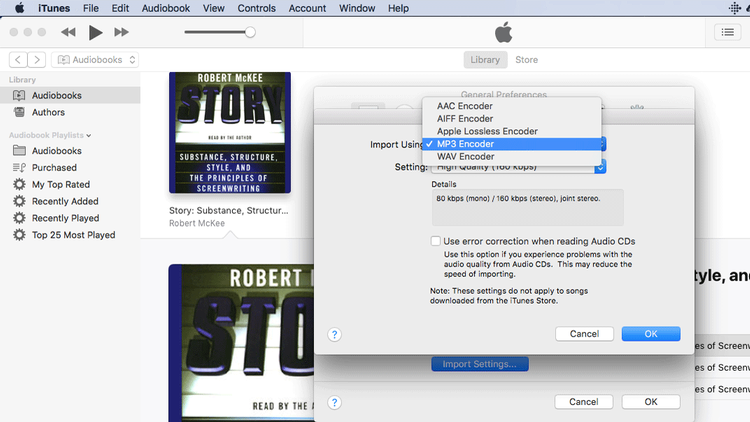The height and width of the screenshot is (422, 750).
Task: Open the iTunes menu
Action: pos(54,8)
